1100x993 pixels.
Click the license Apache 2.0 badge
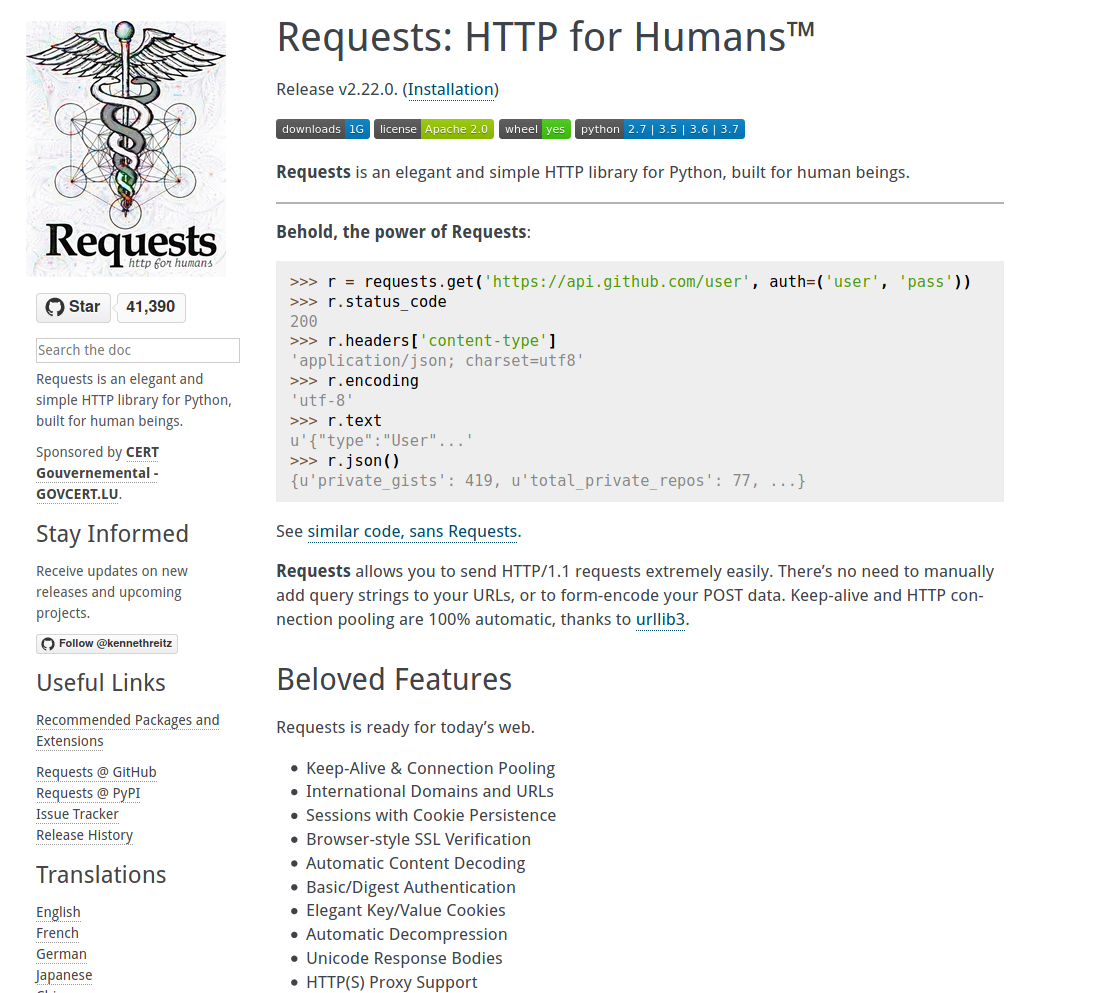tap(434, 129)
